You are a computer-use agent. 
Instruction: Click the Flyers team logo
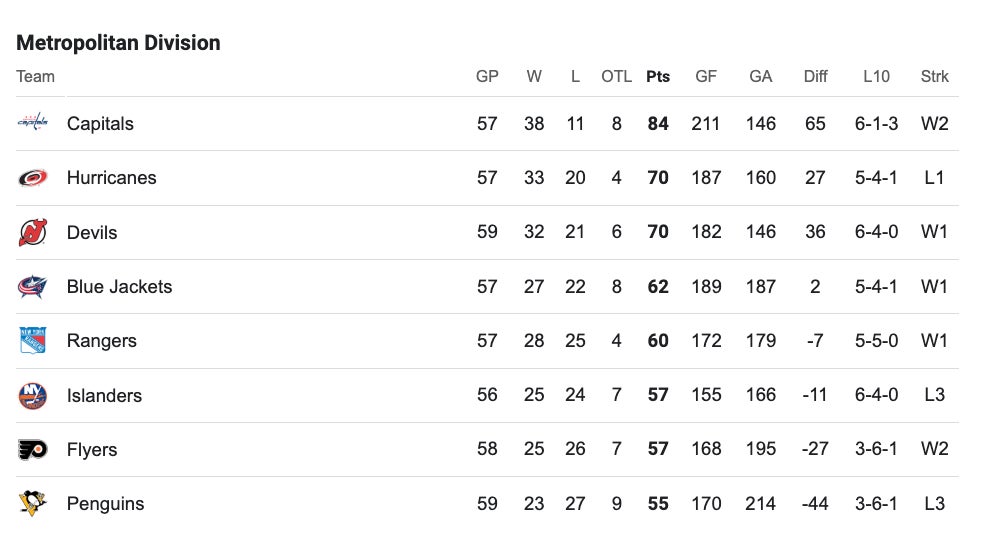32,450
